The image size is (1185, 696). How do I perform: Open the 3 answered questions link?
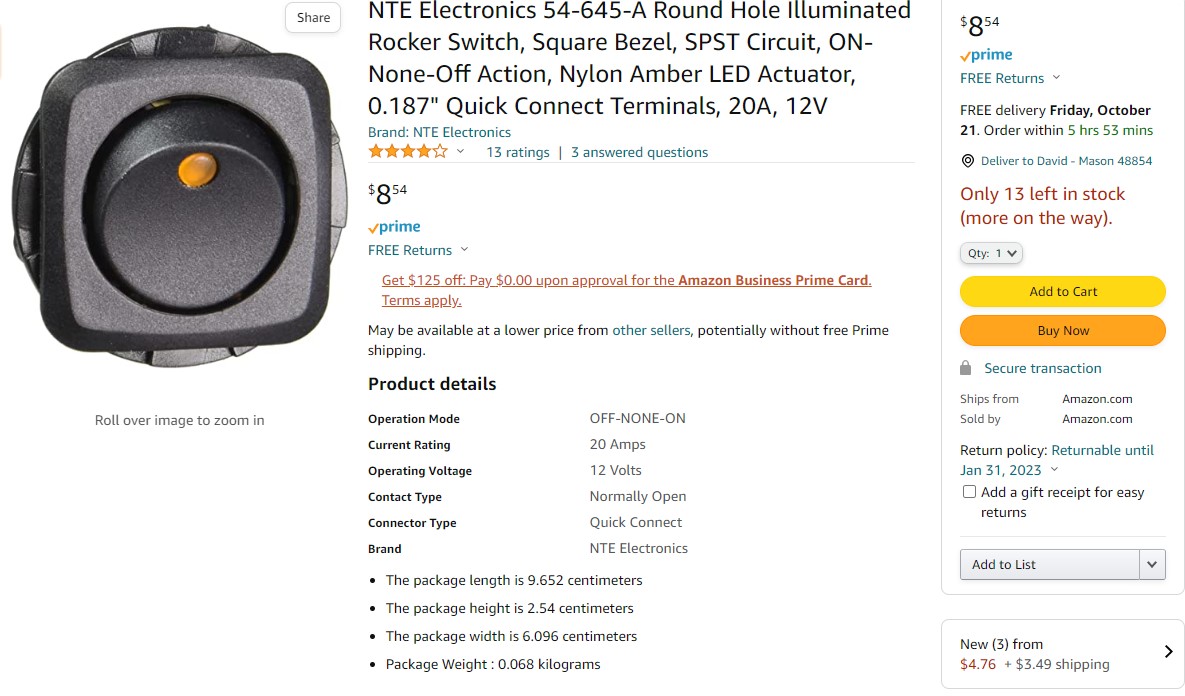(x=639, y=153)
